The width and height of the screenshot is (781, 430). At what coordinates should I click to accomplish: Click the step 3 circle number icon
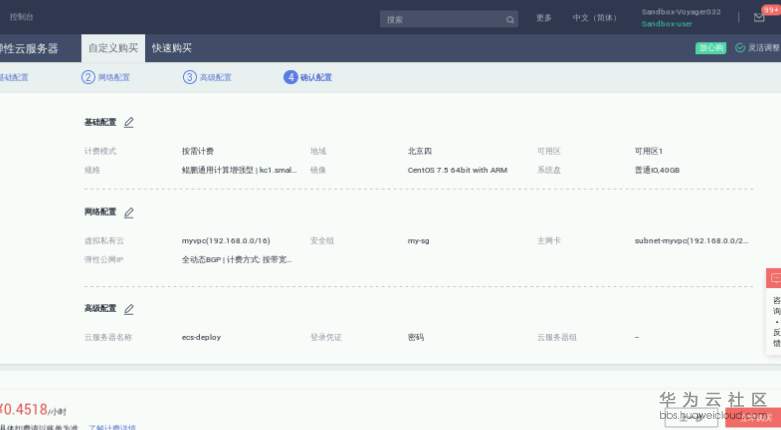pos(190,77)
